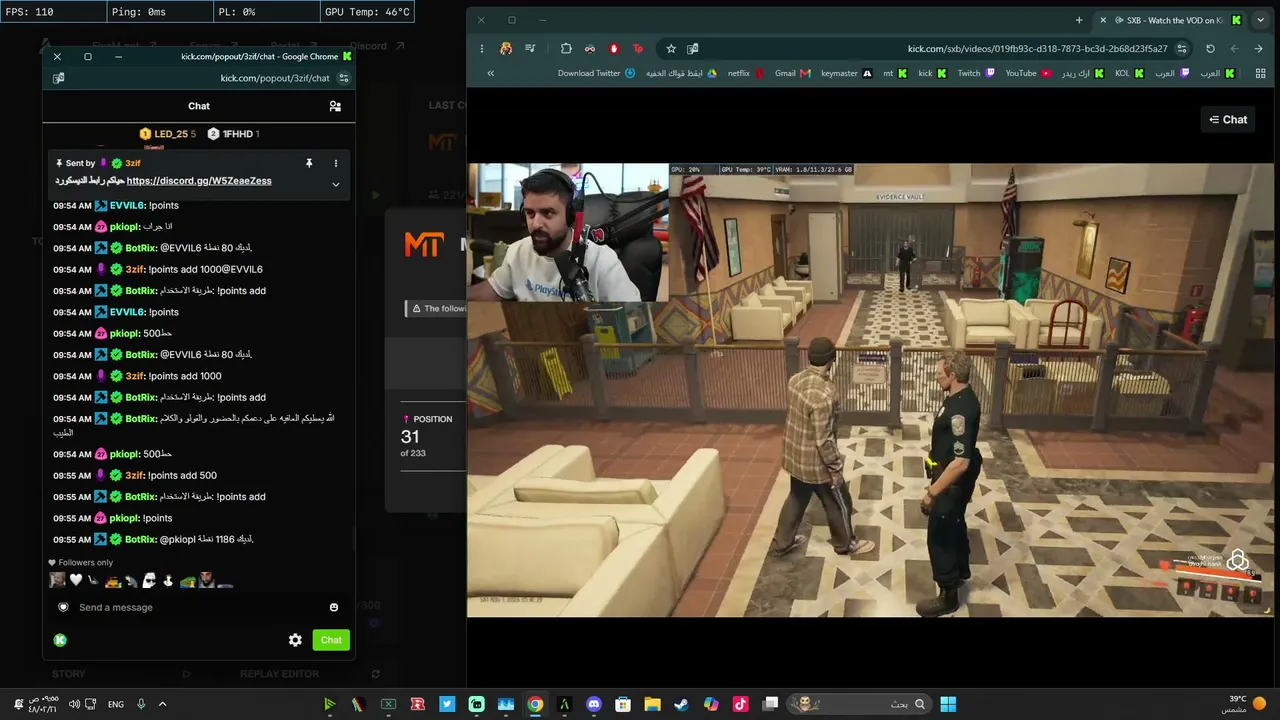Open the Tp extension icon
This screenshot has width=1280, height=720.
[x=638, y=48]
